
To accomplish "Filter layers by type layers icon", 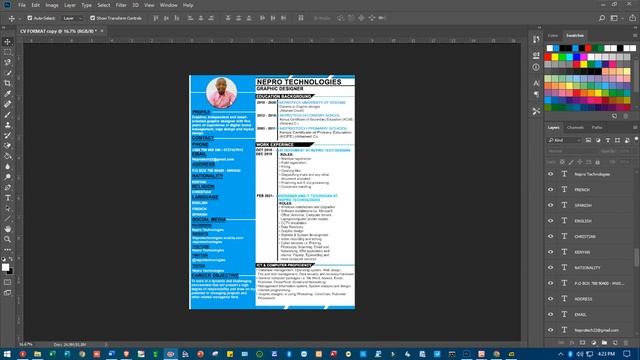I will tap(608, 140).
